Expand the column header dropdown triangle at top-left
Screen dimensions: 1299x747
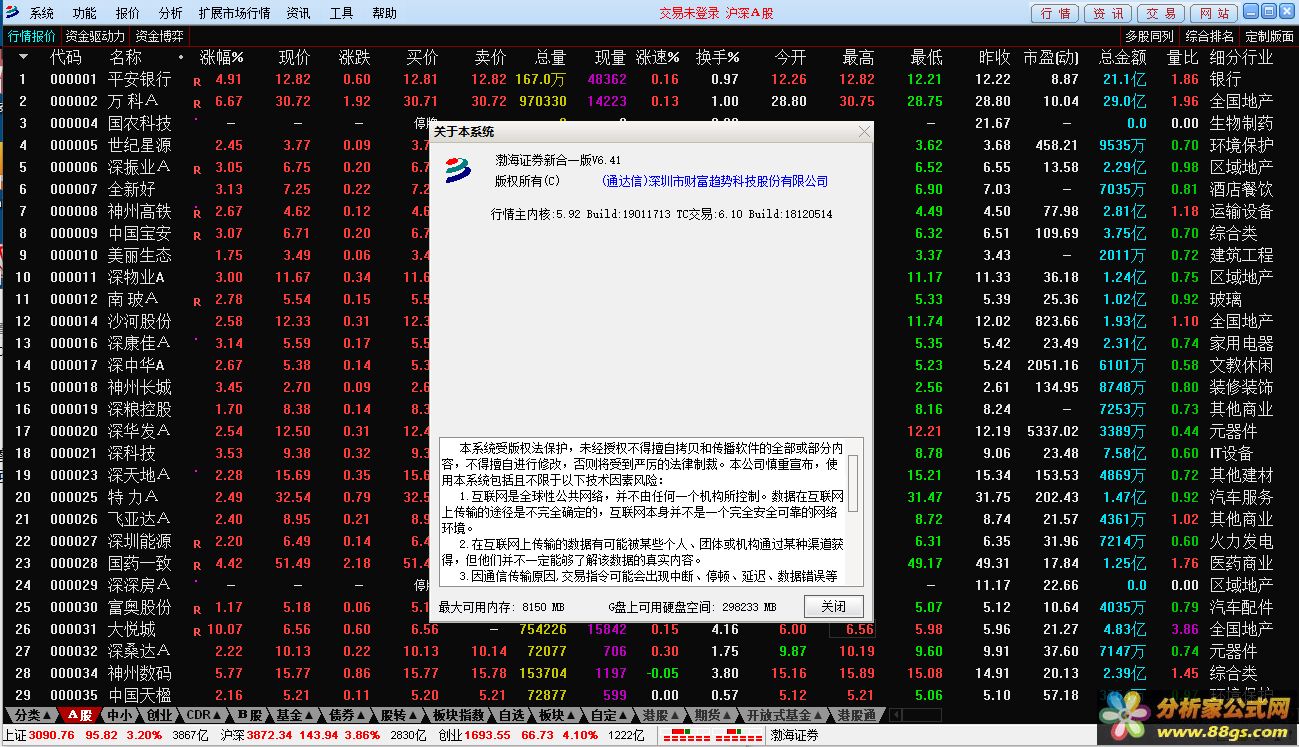[23, 57]
